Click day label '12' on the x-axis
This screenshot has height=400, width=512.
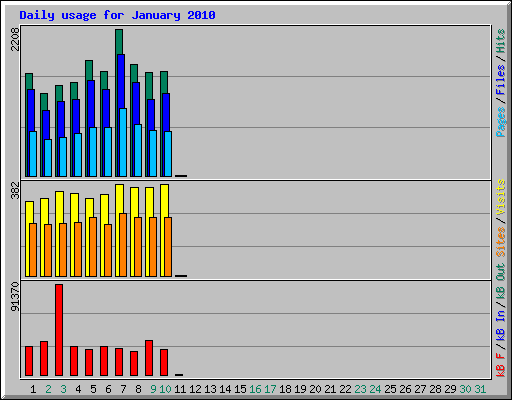coord(195,389)
